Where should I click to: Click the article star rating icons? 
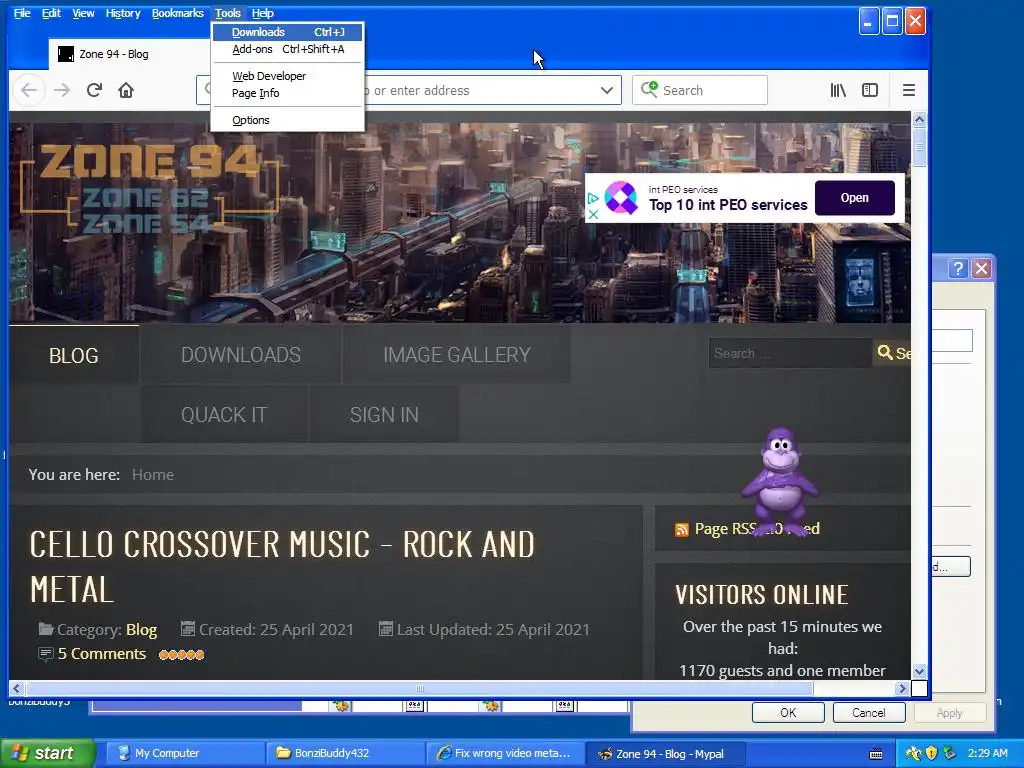[182, 654]
